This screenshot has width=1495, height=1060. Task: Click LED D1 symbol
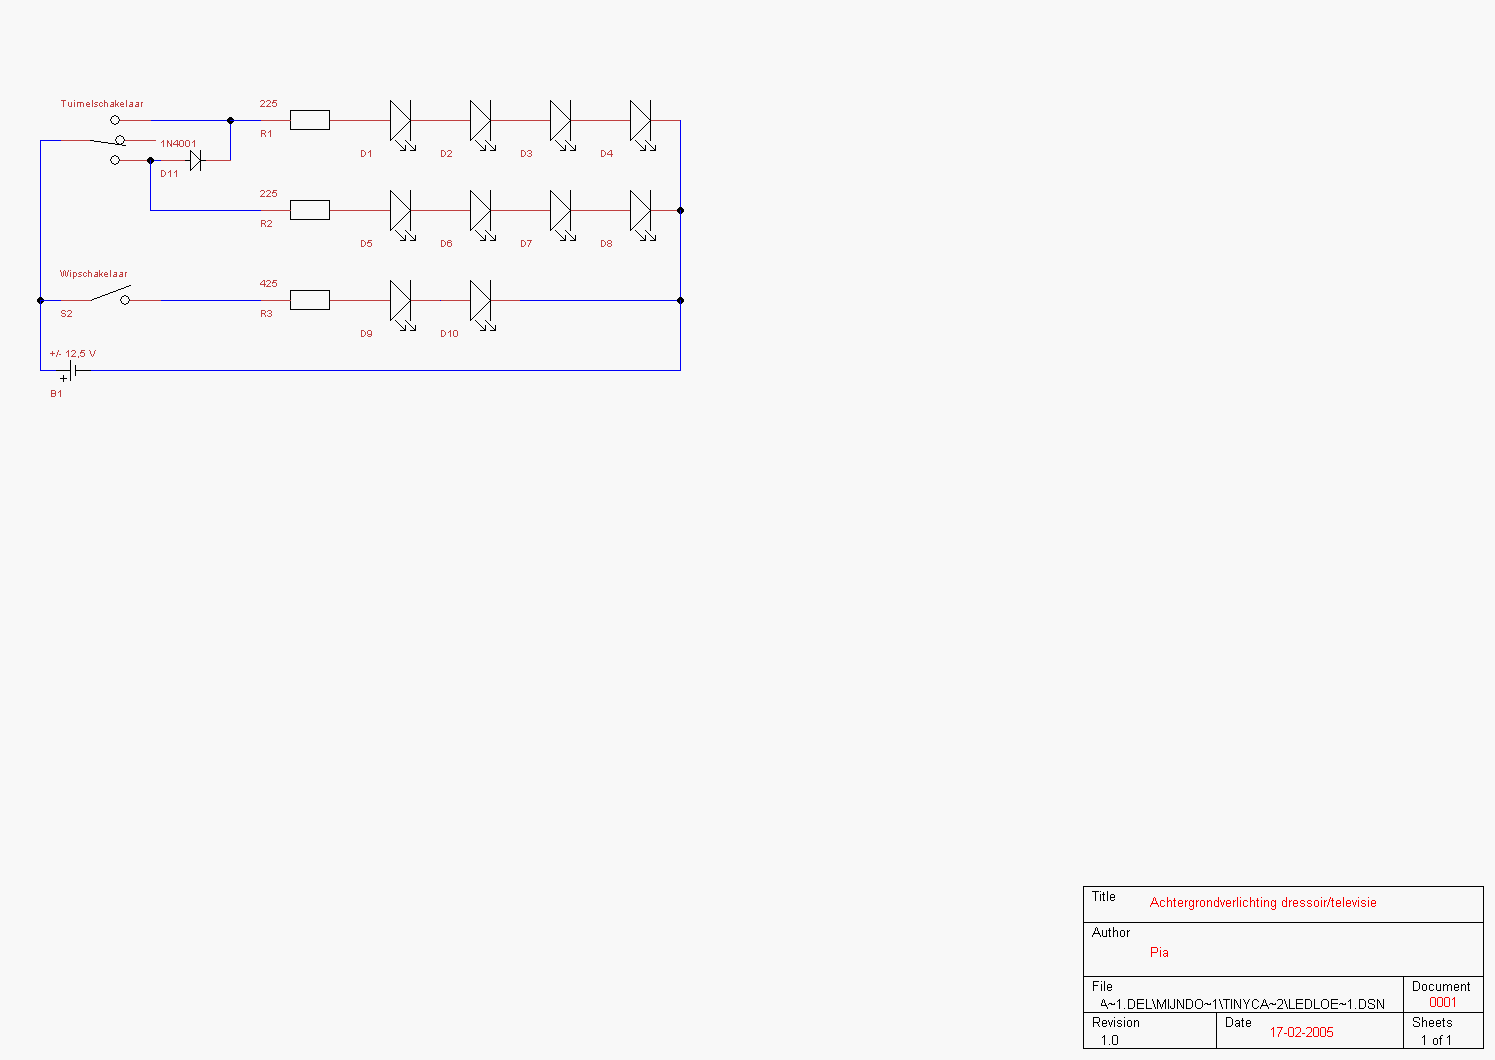400,121
